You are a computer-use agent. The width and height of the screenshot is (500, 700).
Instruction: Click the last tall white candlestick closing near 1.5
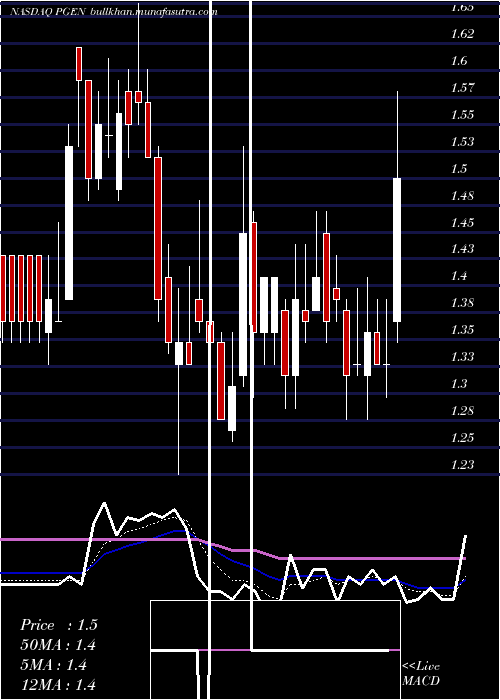[x=397, y=250]
